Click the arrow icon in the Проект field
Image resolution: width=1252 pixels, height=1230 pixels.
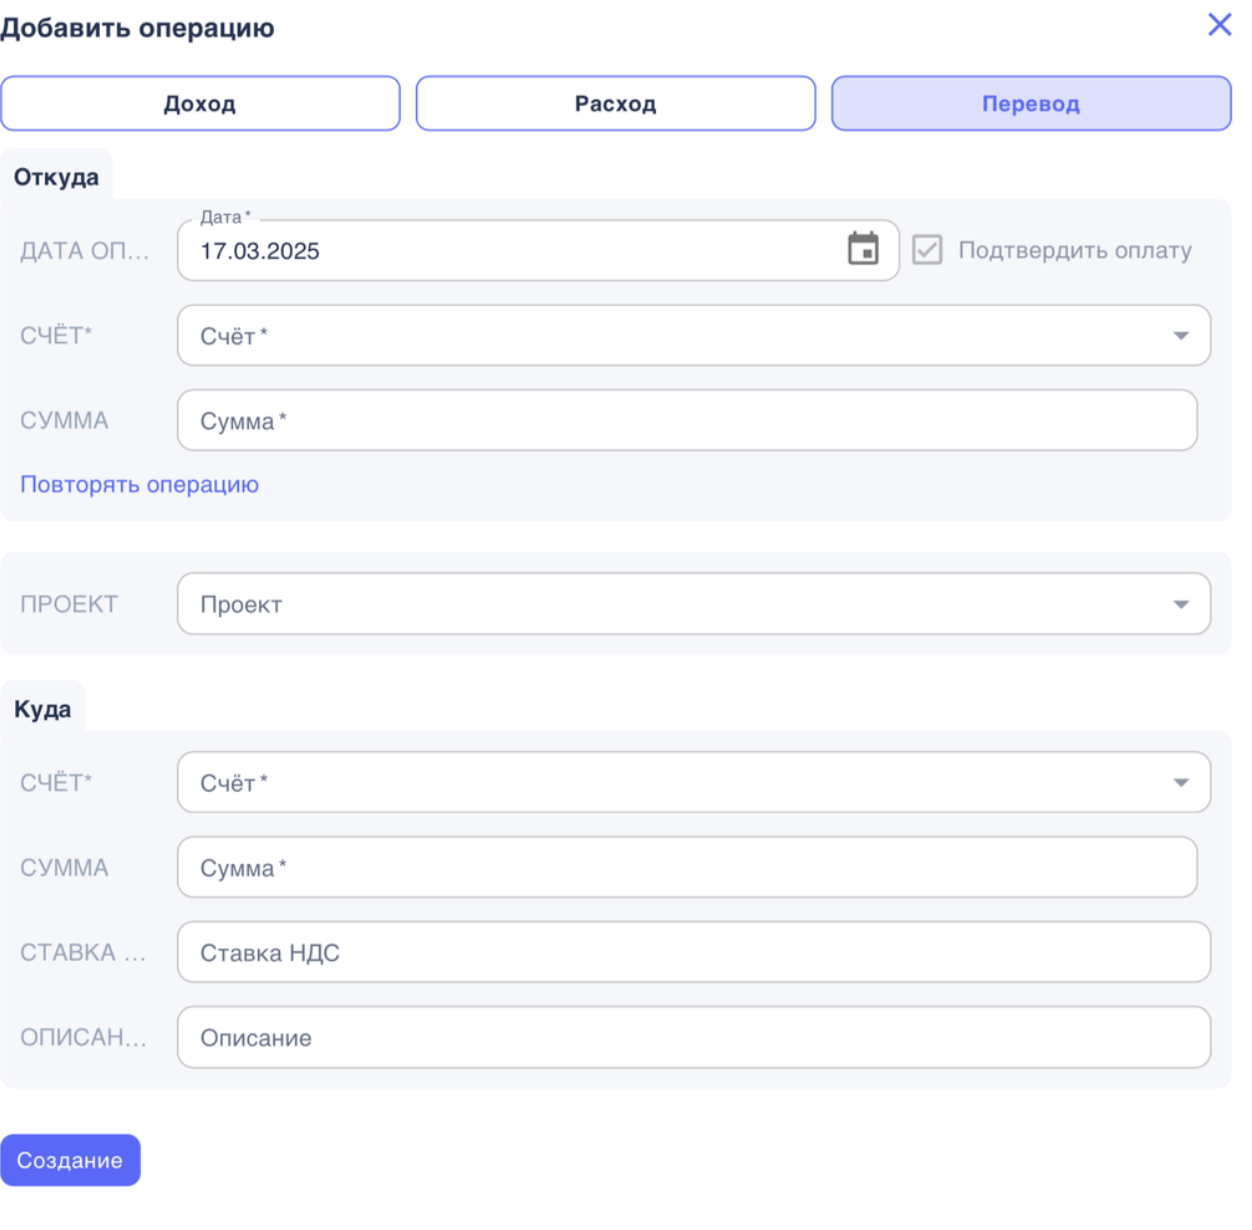1180,604
